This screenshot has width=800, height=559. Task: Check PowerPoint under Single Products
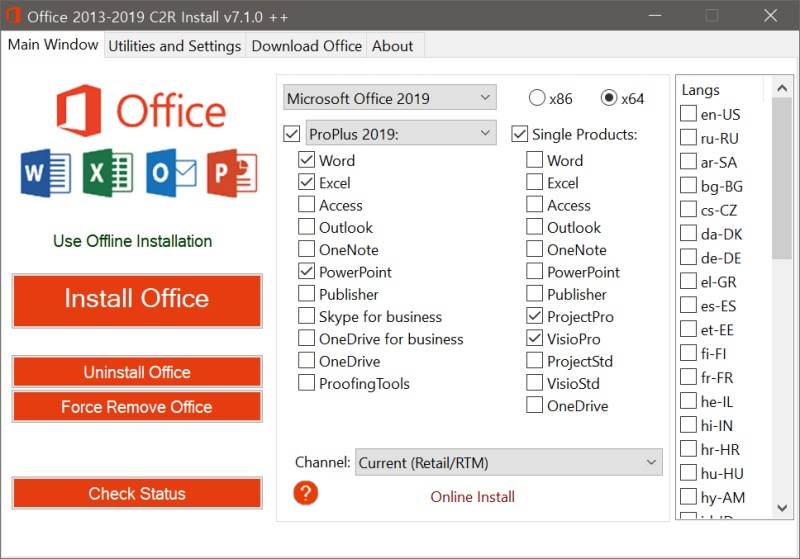pyautogui.click(x=534, y=271)
